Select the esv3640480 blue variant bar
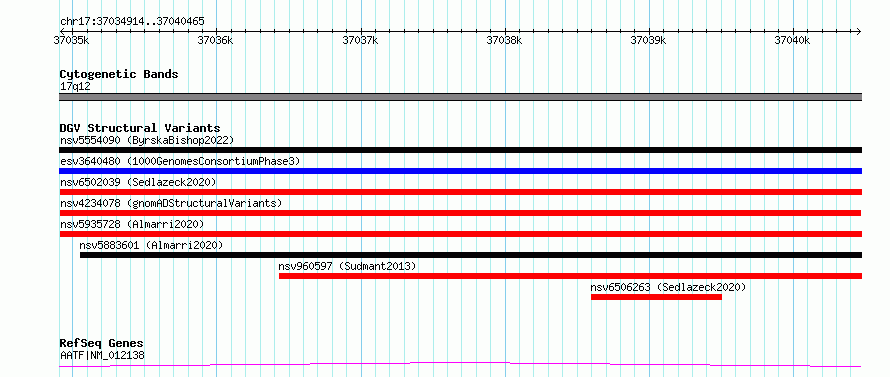This screenshot has height=377, width=890. tap(460, 171)
